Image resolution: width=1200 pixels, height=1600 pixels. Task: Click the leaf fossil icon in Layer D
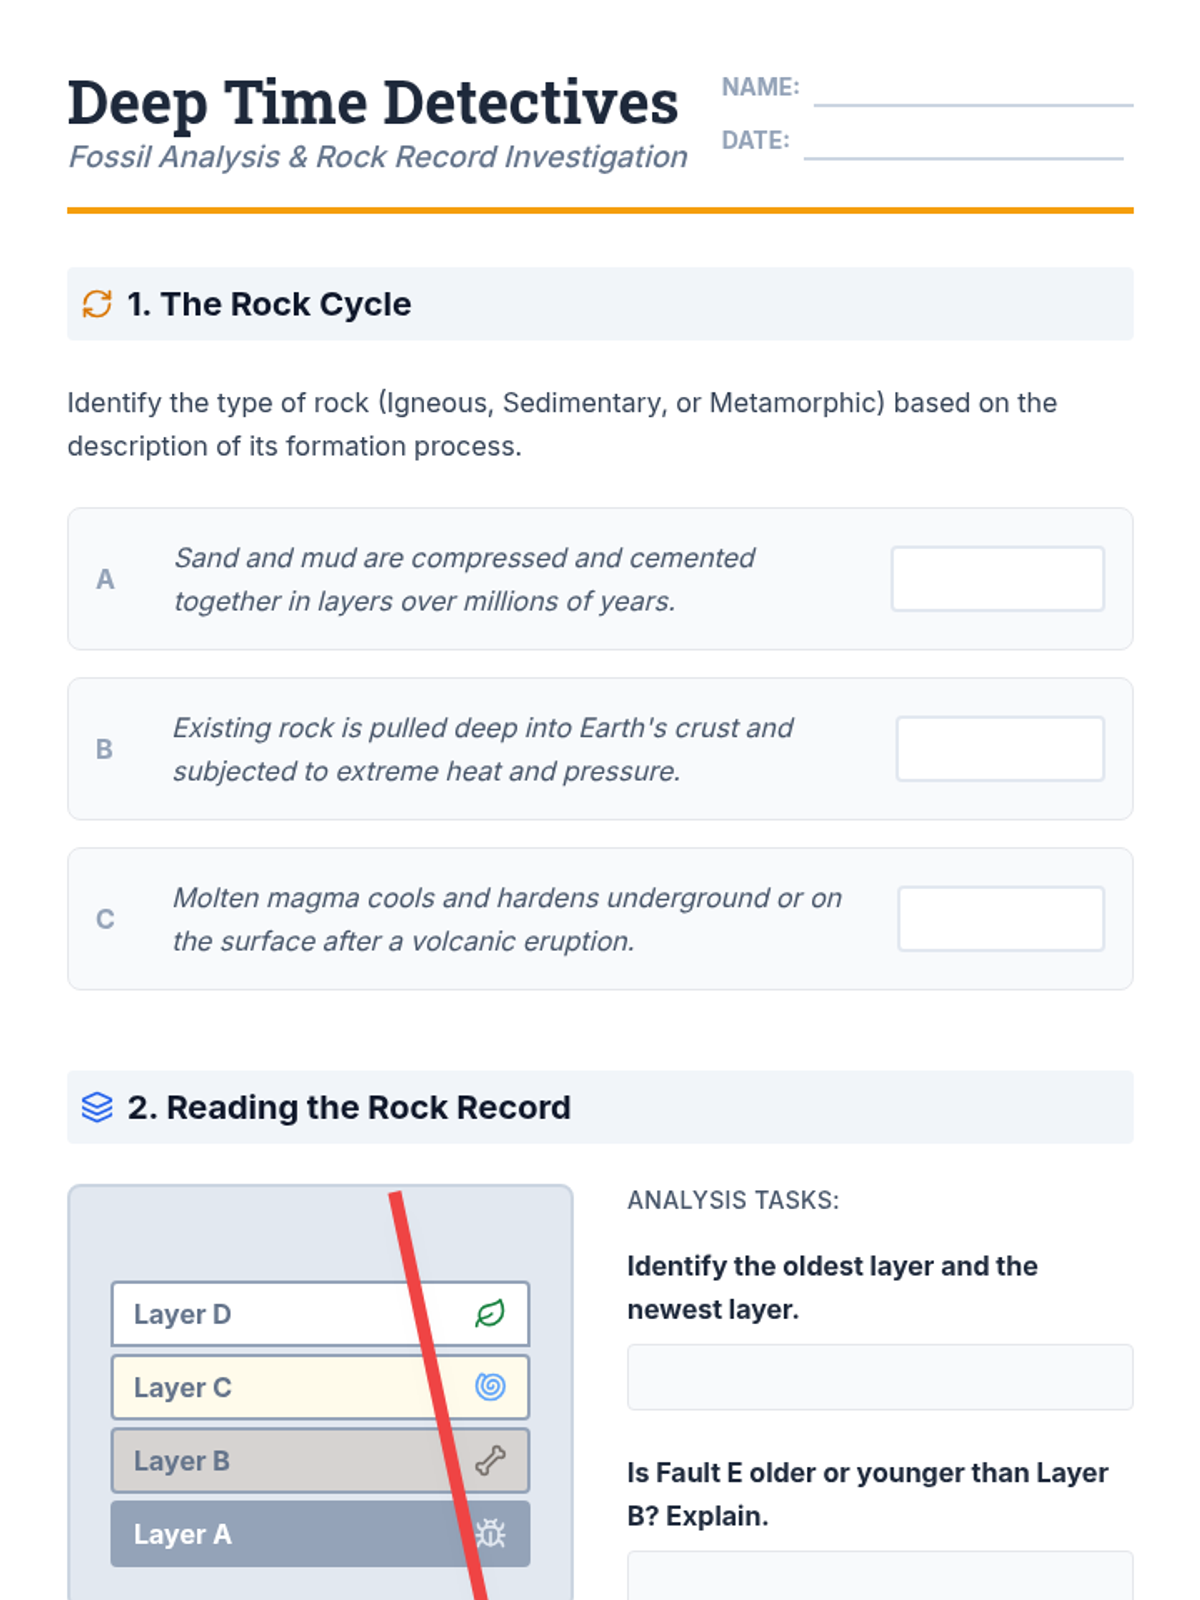point(490,1313)
